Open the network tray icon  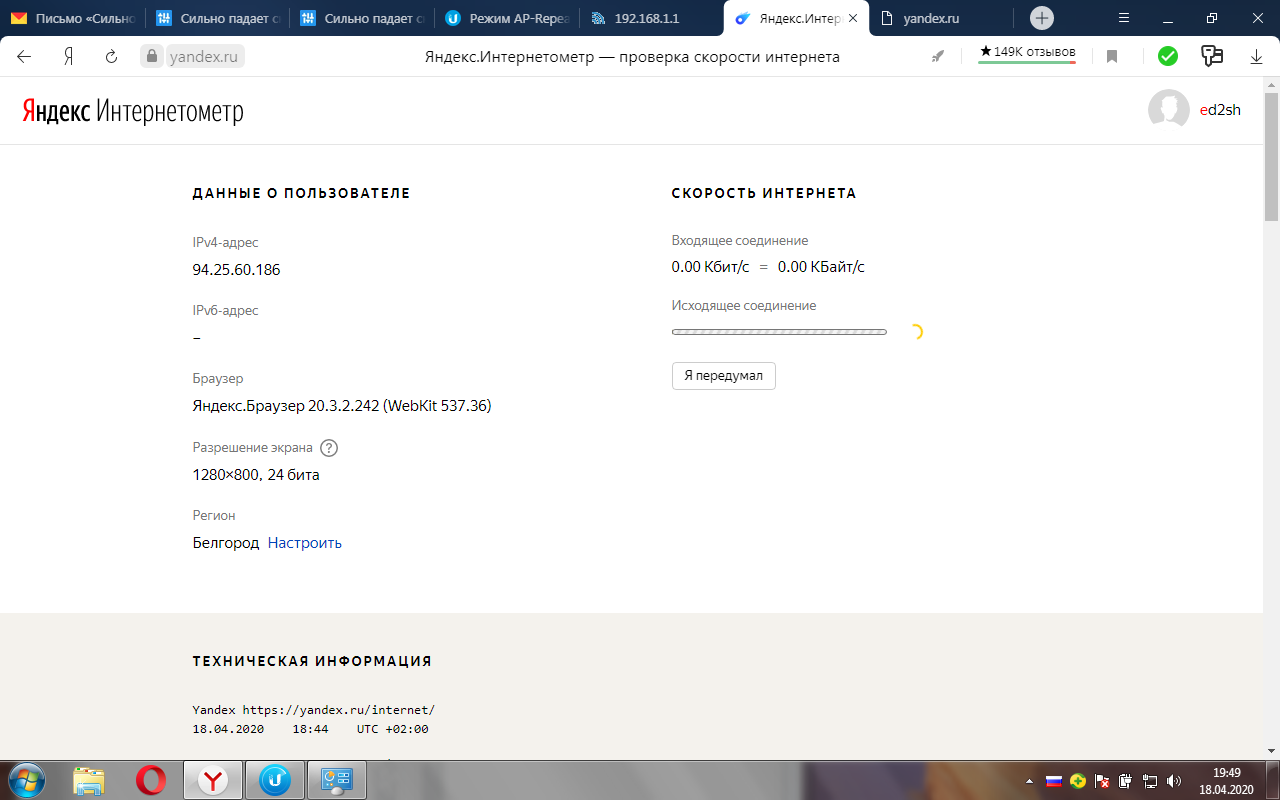click(x=1150, y=781)
